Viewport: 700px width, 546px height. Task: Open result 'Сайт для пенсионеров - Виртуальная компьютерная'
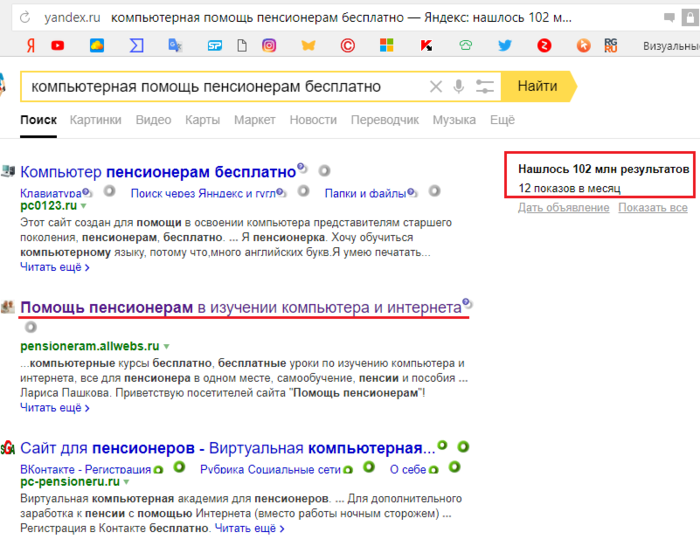click(x=228, y=448)
